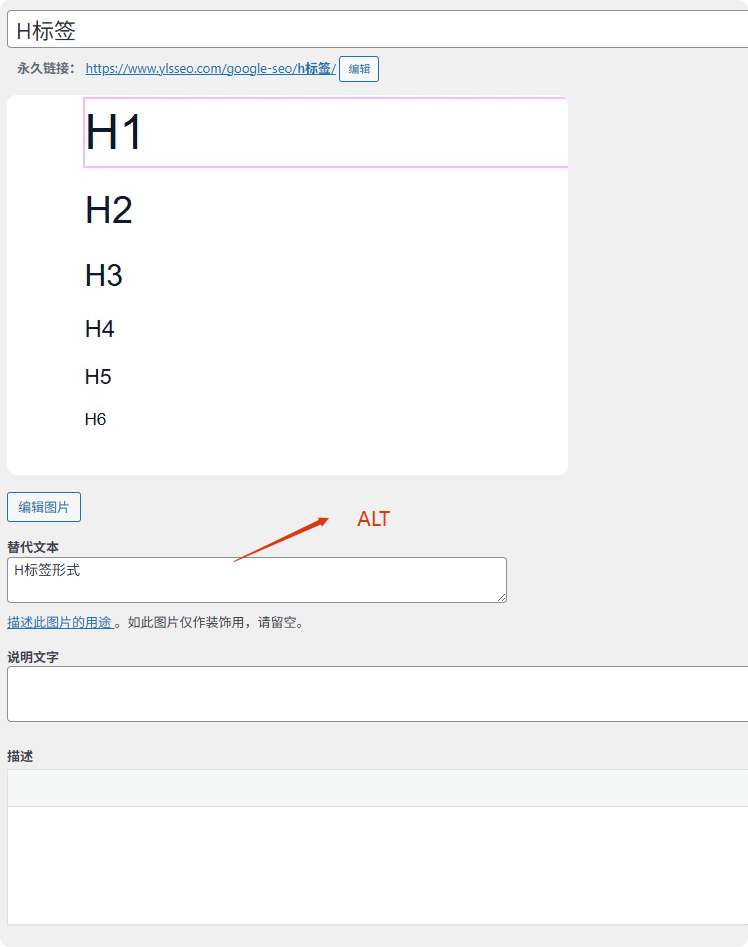Screen dimensions: 748x947
Task: Click the H3 text in the preview image
Action: coord(103,275)
